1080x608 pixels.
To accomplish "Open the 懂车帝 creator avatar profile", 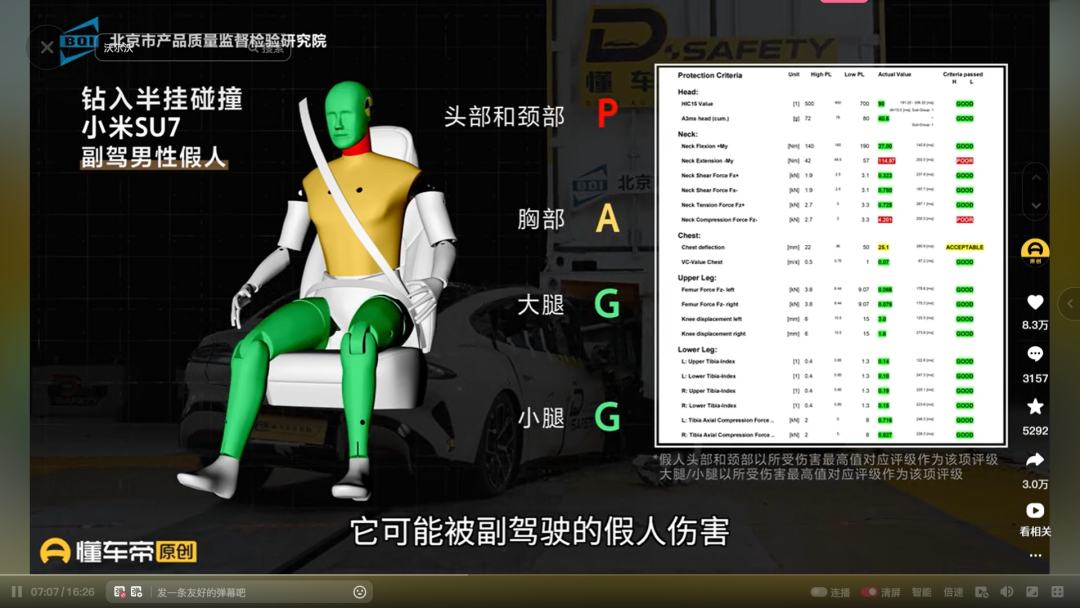I will (1035, 250).
